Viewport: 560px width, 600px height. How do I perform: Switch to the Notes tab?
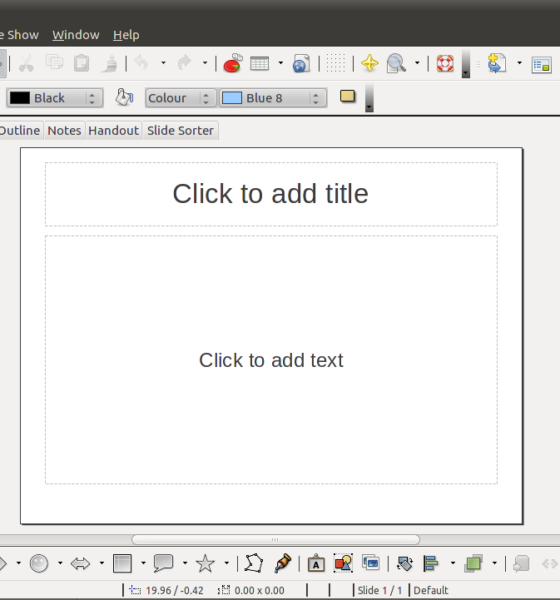point(64,130)
